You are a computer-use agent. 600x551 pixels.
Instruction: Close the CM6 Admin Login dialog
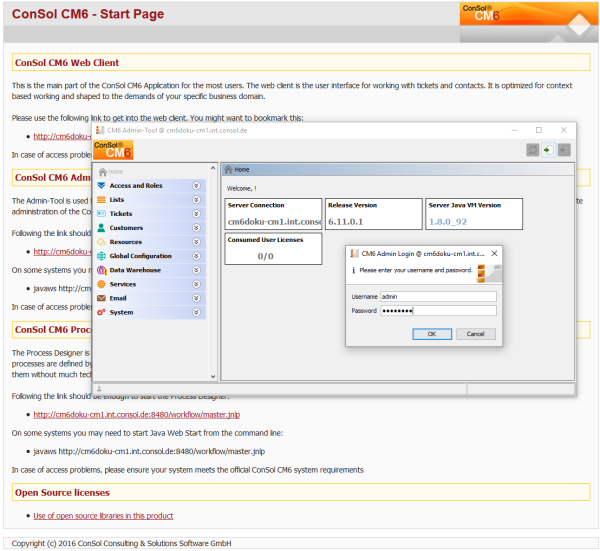tap(494, 253)
